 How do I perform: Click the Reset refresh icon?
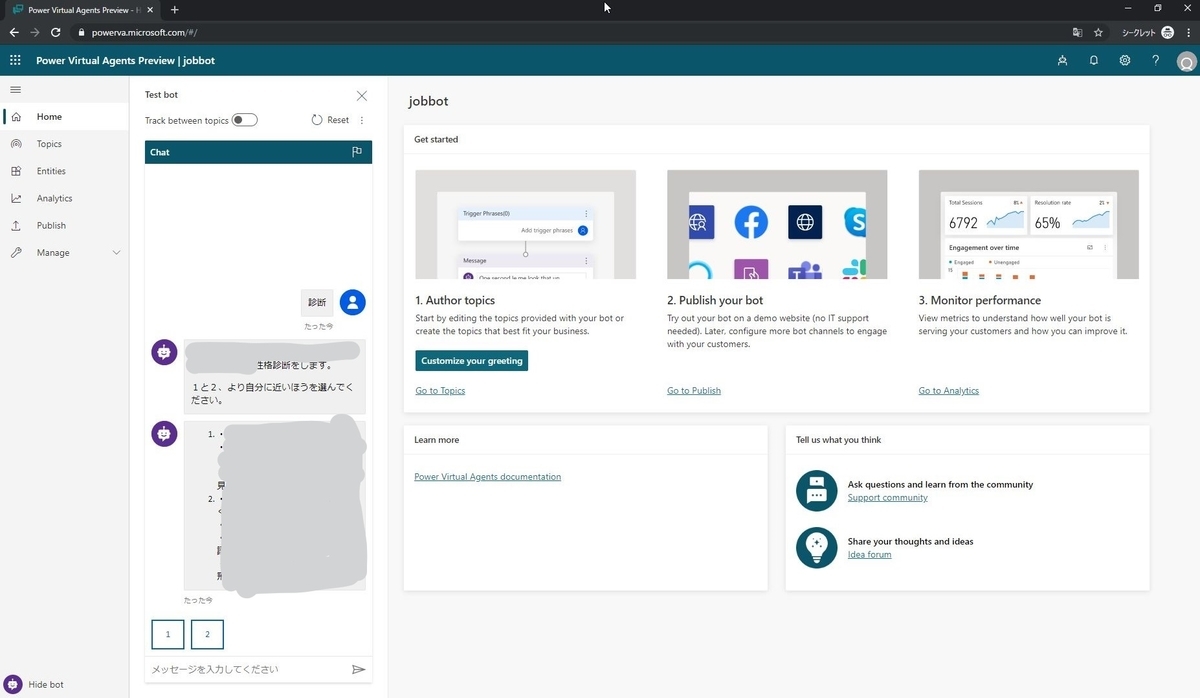[317, 120]
